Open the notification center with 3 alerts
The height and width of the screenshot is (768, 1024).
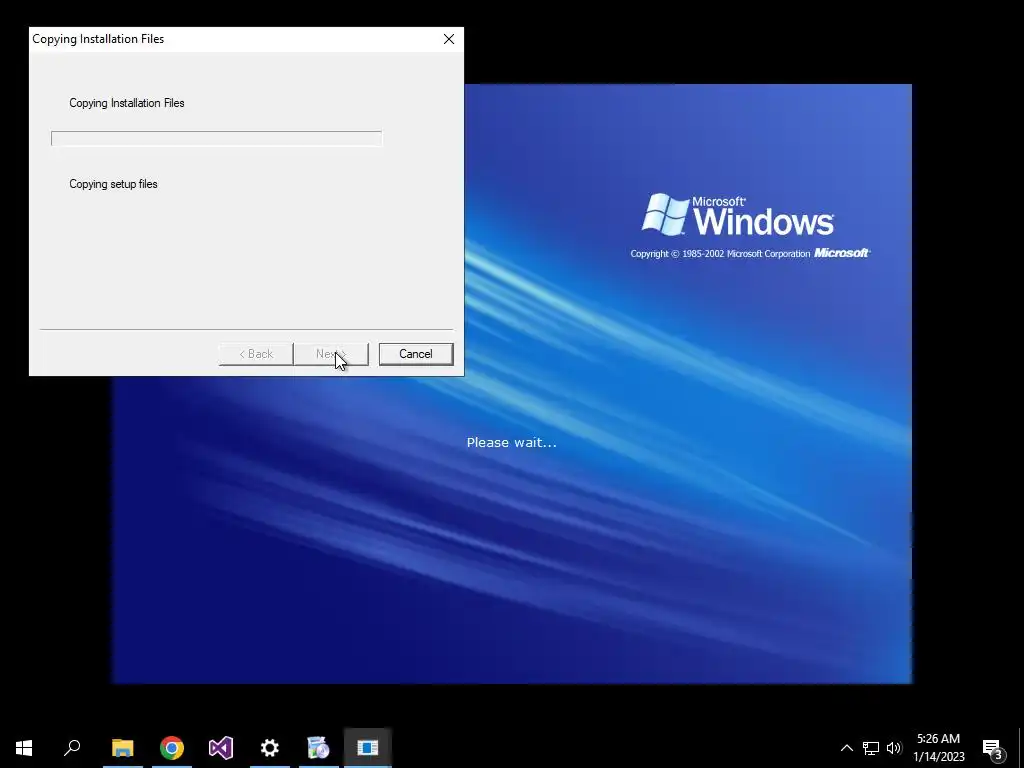(x=993, y=748)
